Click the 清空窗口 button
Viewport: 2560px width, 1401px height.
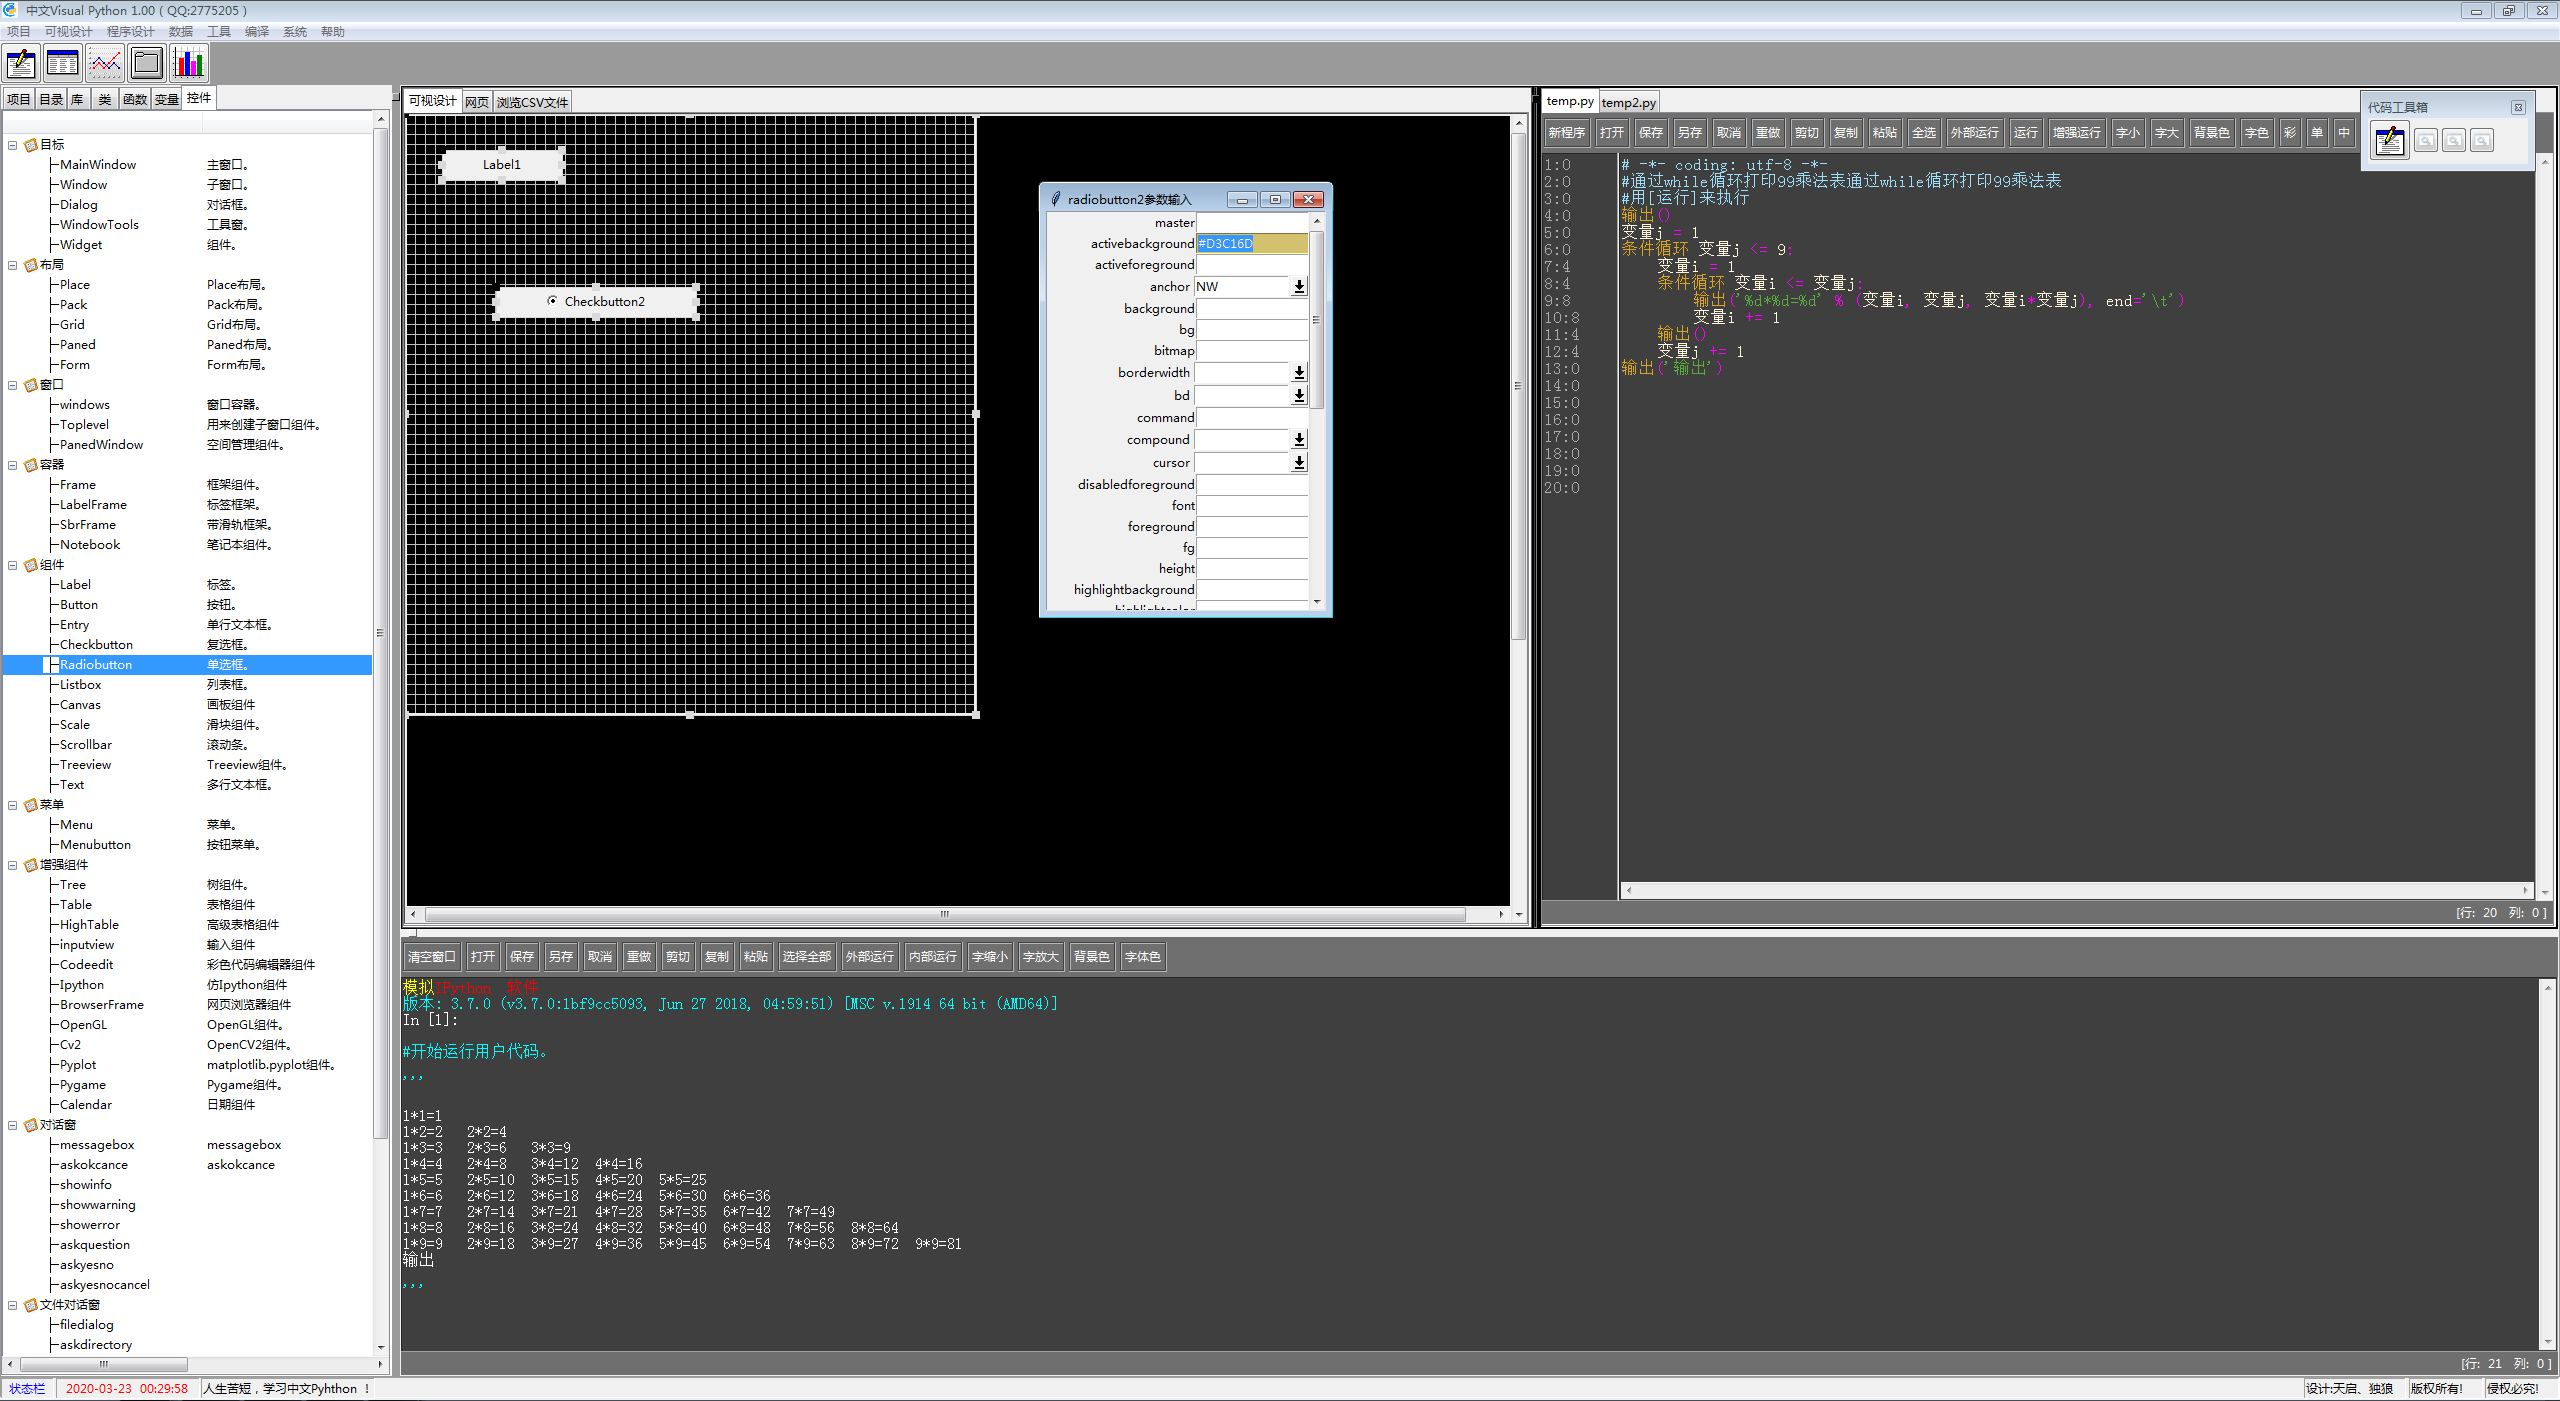[x=431, y=957]
